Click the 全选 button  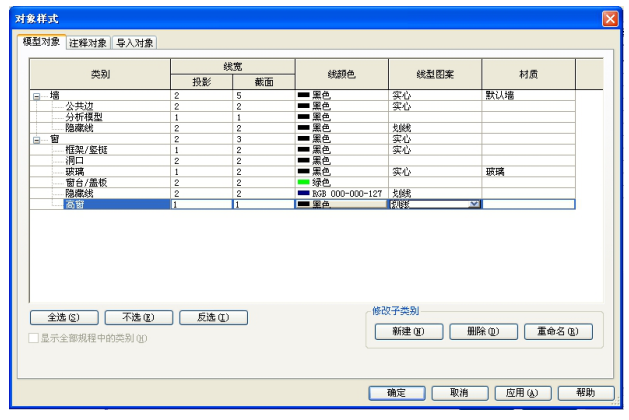pyautogui.click(x=62, y=318)
